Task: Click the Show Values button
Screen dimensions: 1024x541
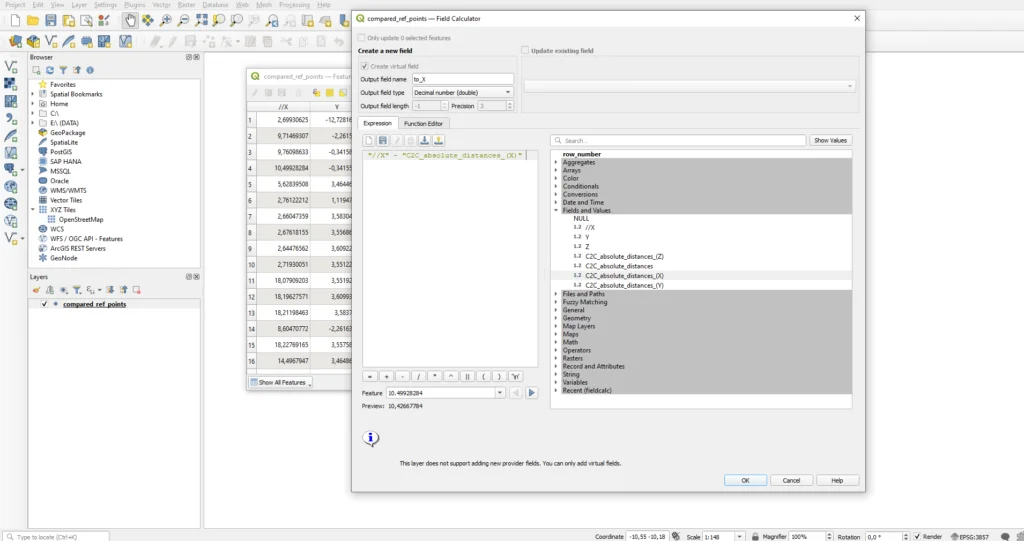Action: (x=830, y=140)
